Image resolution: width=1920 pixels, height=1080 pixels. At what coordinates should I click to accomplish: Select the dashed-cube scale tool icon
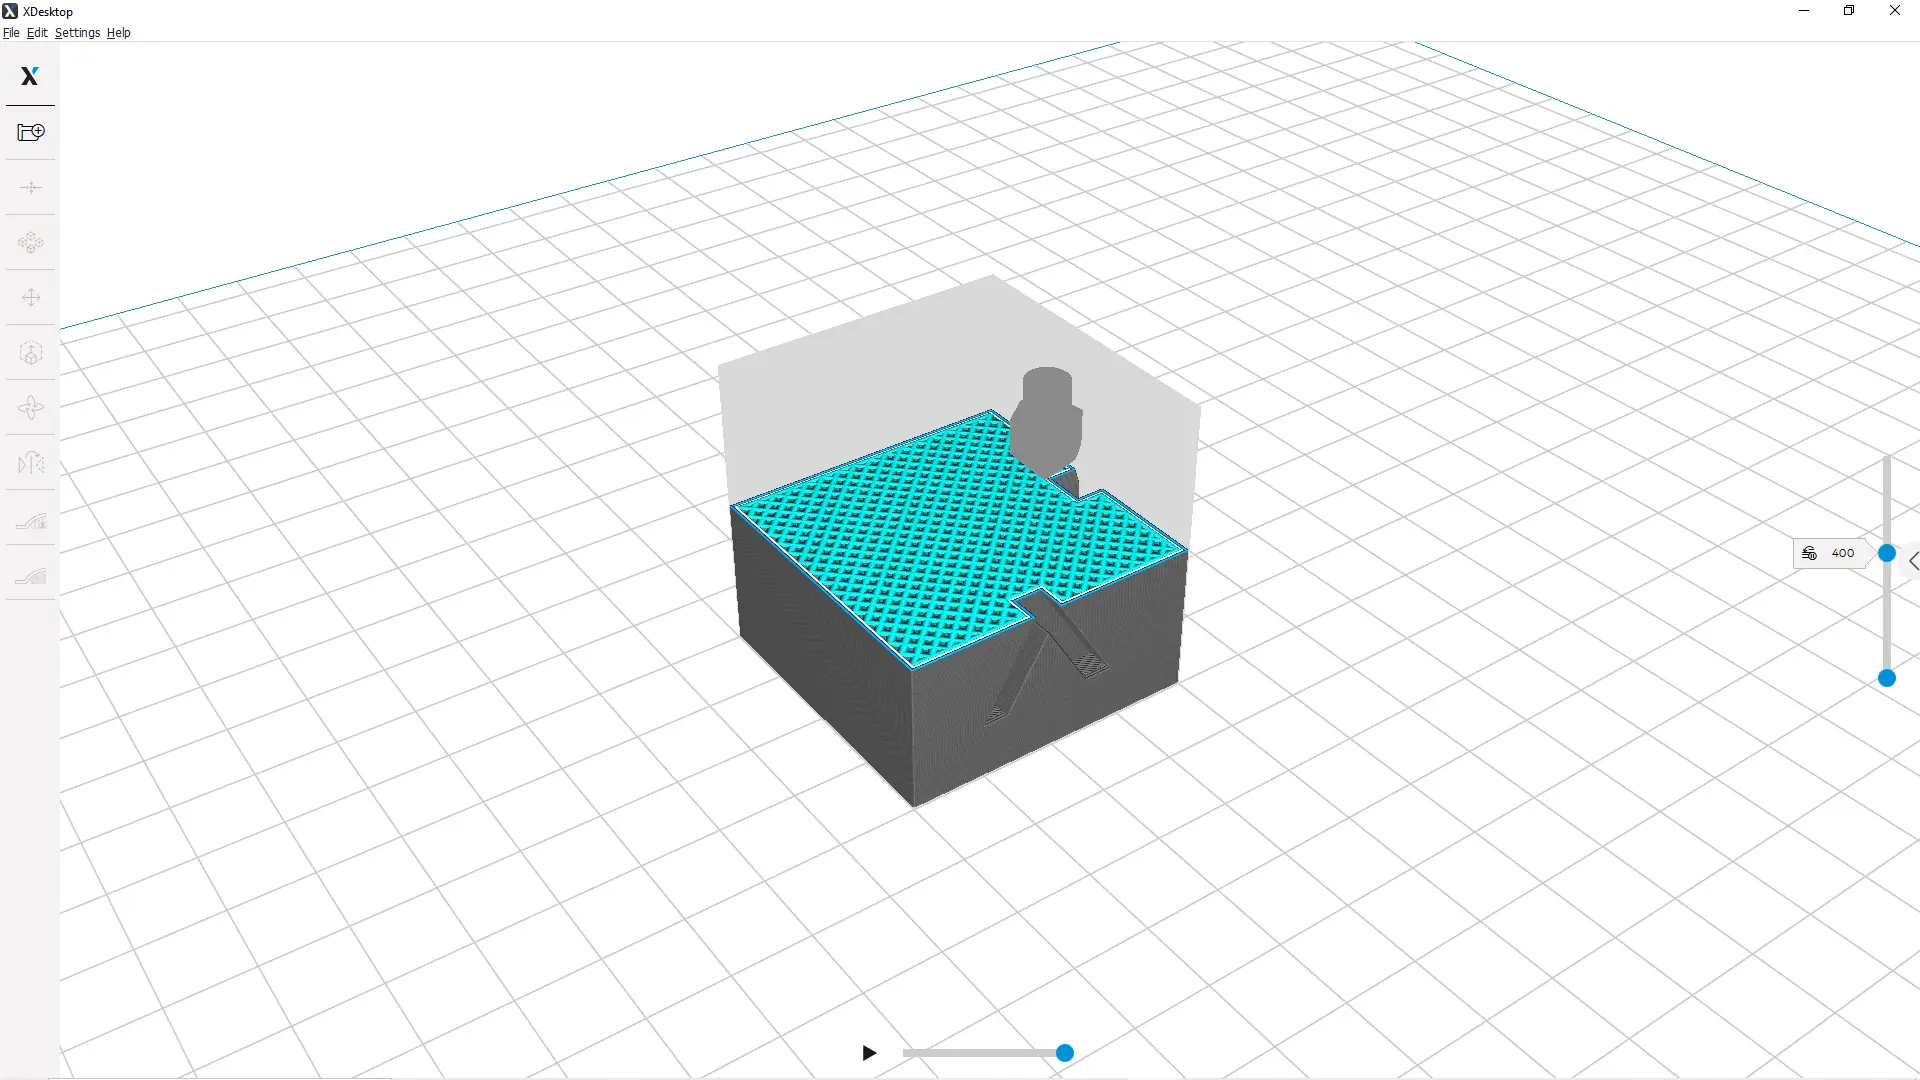(x=30, y=353)
